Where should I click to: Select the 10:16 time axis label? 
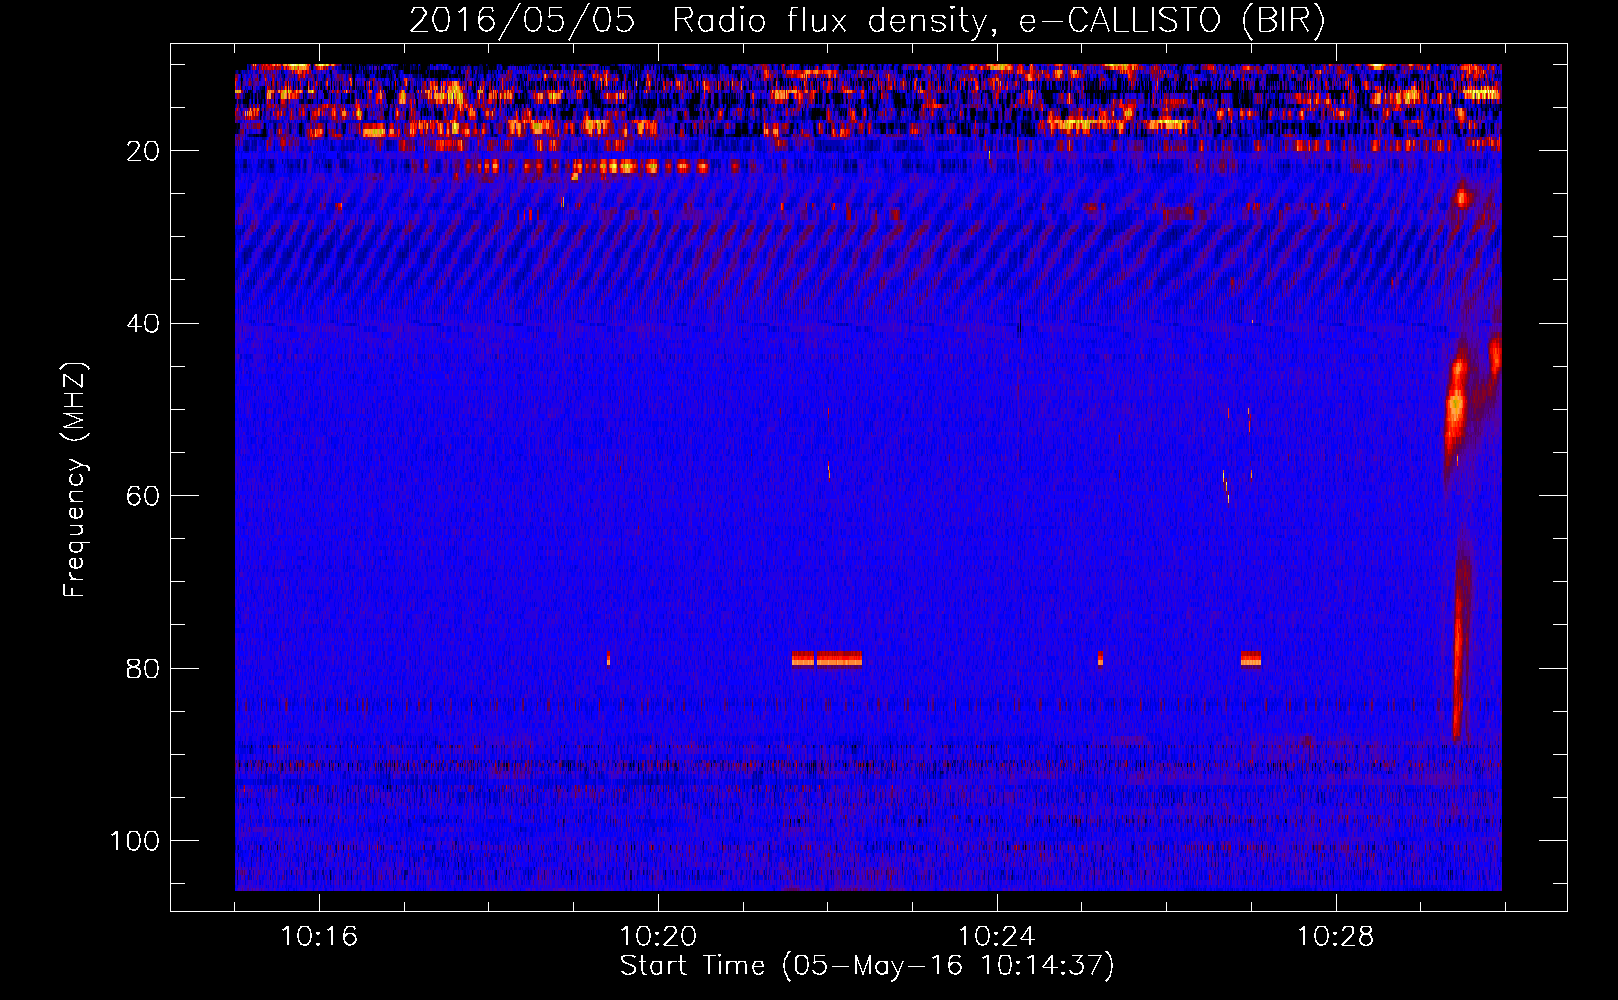319,937
